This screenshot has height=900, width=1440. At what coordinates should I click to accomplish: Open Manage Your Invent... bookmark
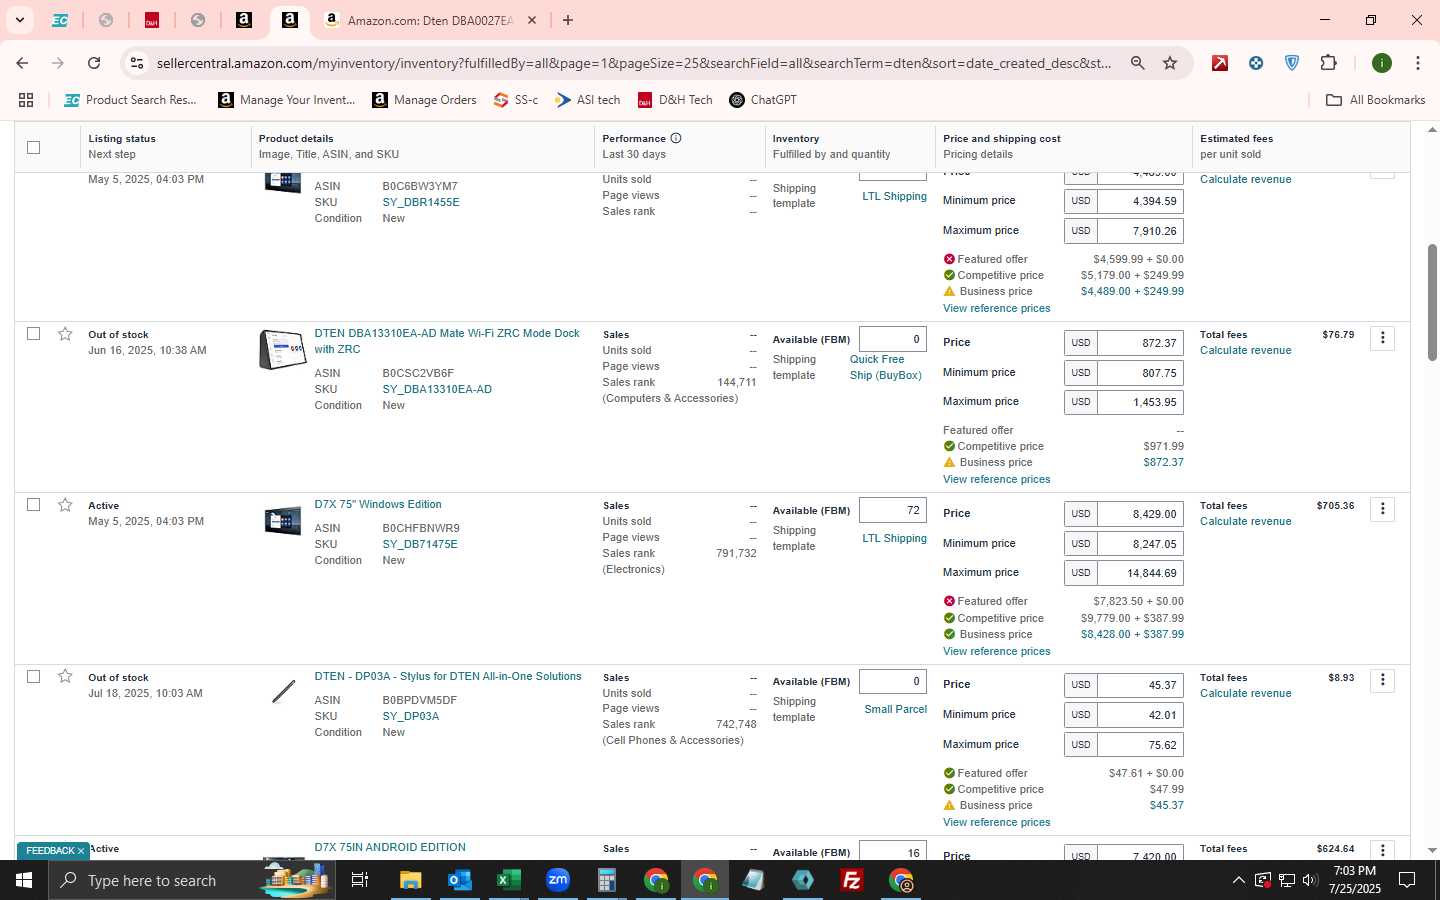coord(287,100)
